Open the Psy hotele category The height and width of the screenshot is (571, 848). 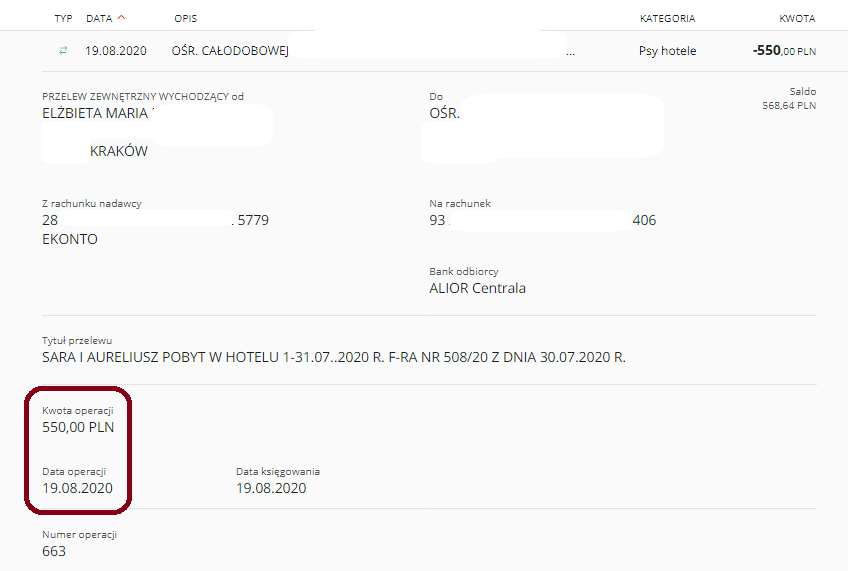point(667,51)
